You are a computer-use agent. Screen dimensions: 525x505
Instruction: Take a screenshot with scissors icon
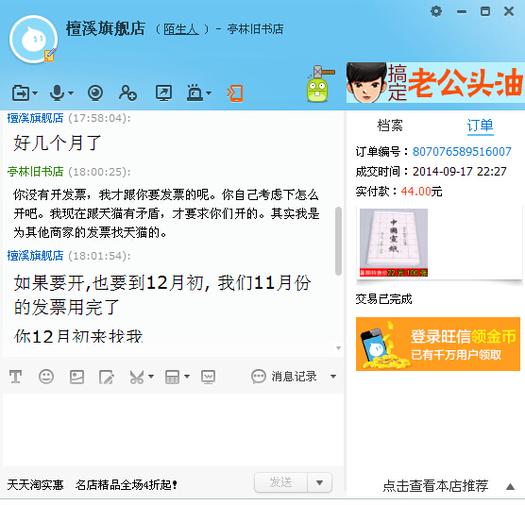(x=137, y=377)
